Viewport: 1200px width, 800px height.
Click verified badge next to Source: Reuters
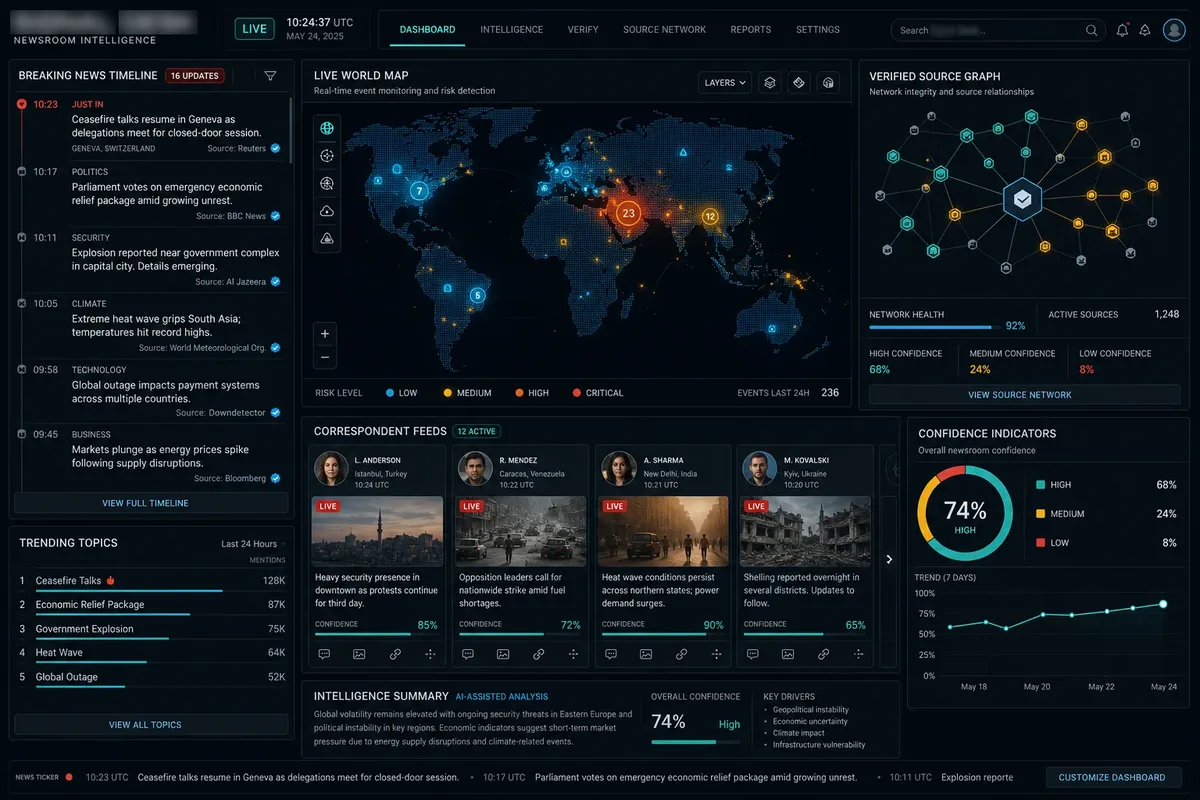[275, 148]
